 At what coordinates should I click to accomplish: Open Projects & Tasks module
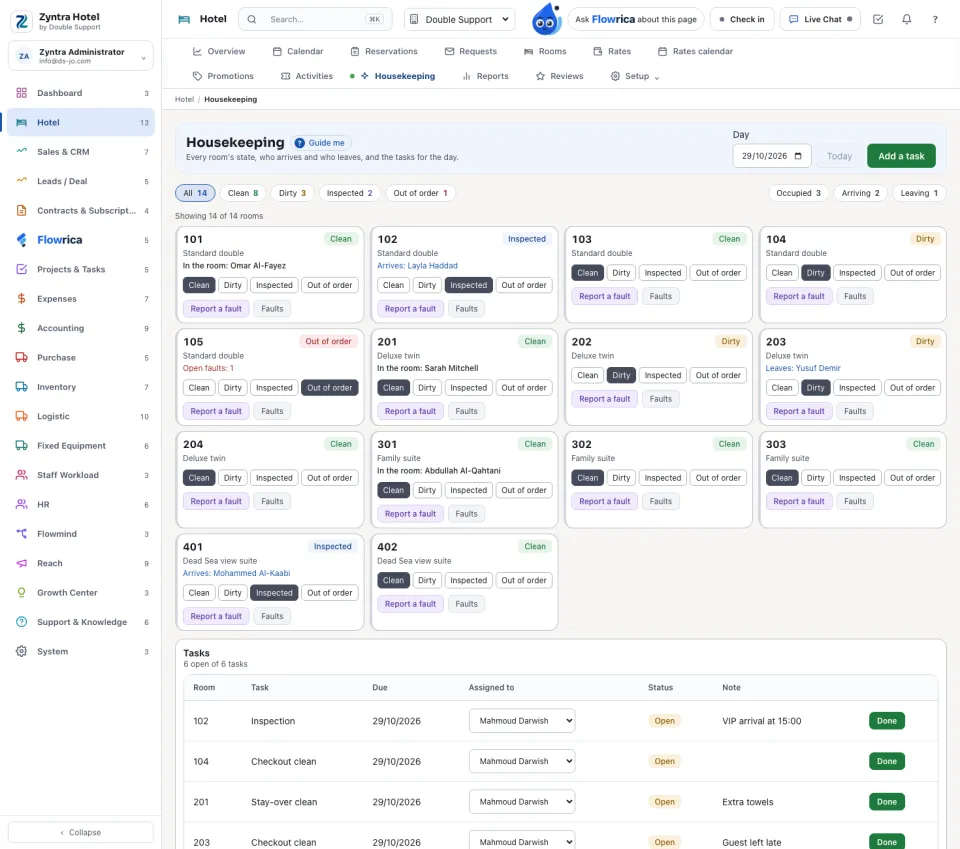pos(81,269)
